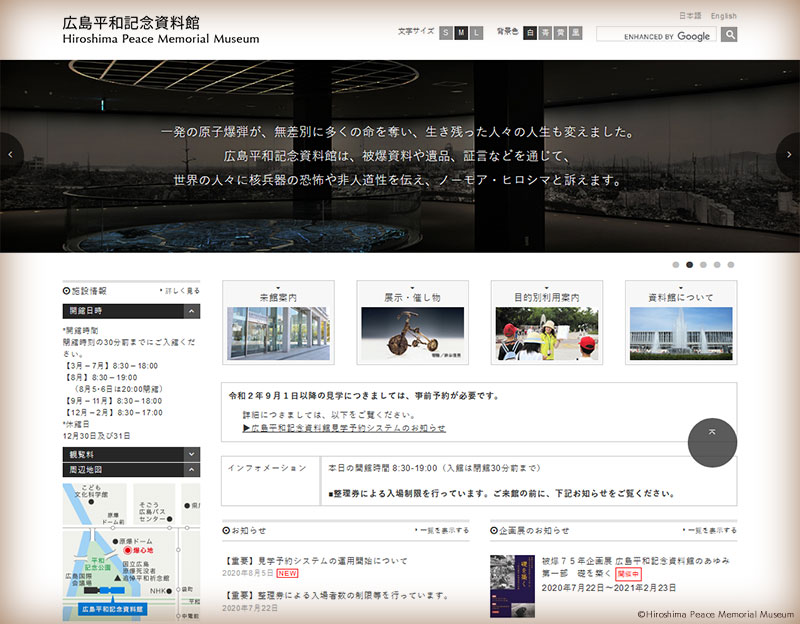800x624 pixels.
Task: Click the 12月30日及び31日 closed days text
Action: (x=96, y=436)
